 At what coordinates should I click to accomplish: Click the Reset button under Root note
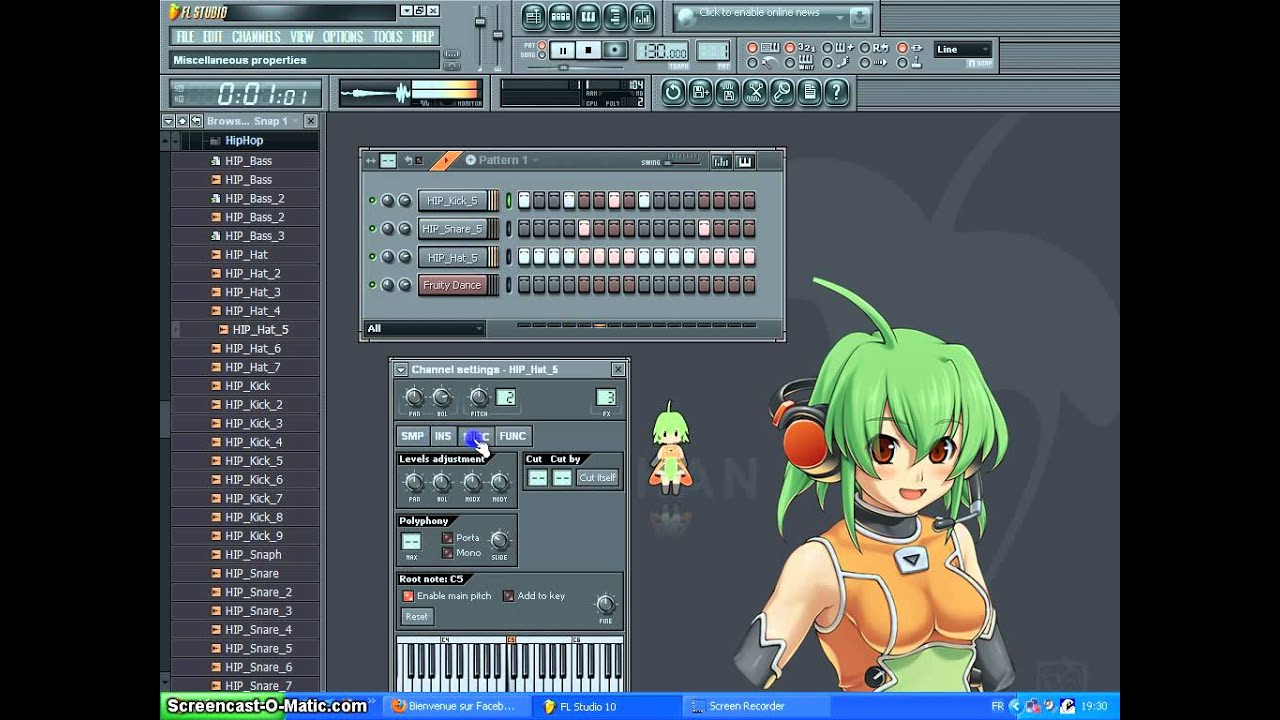tap(417, 616)
